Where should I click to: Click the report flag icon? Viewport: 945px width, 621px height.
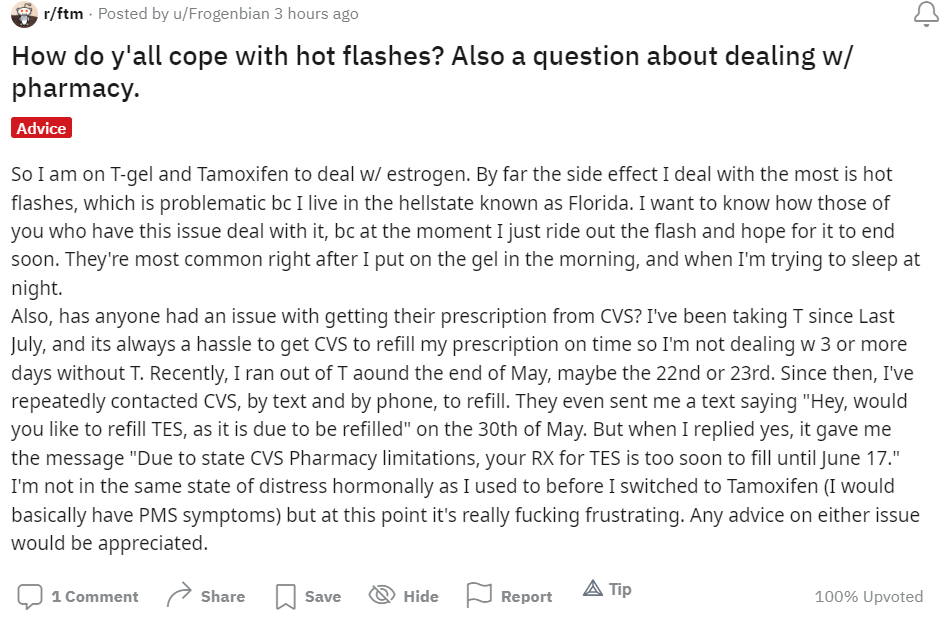click(479, 595)
